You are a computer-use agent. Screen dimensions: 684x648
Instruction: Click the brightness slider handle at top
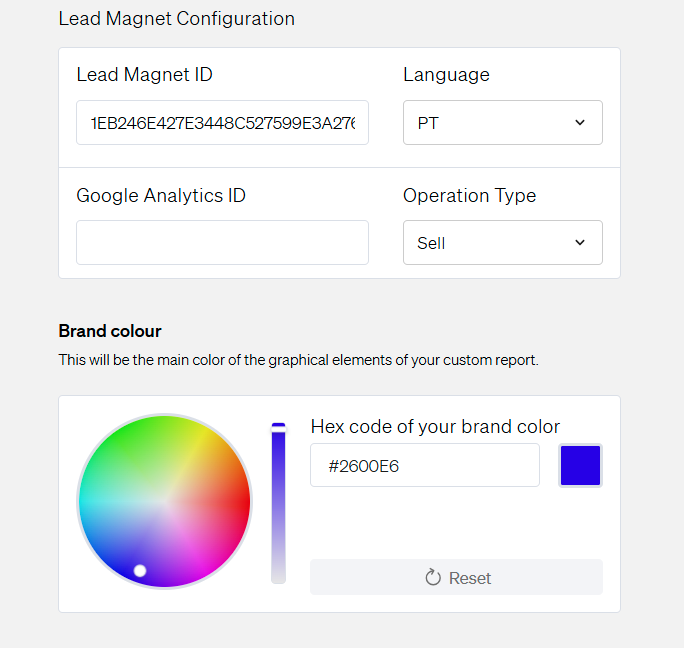pyautogui.click(x=278, y=427)
